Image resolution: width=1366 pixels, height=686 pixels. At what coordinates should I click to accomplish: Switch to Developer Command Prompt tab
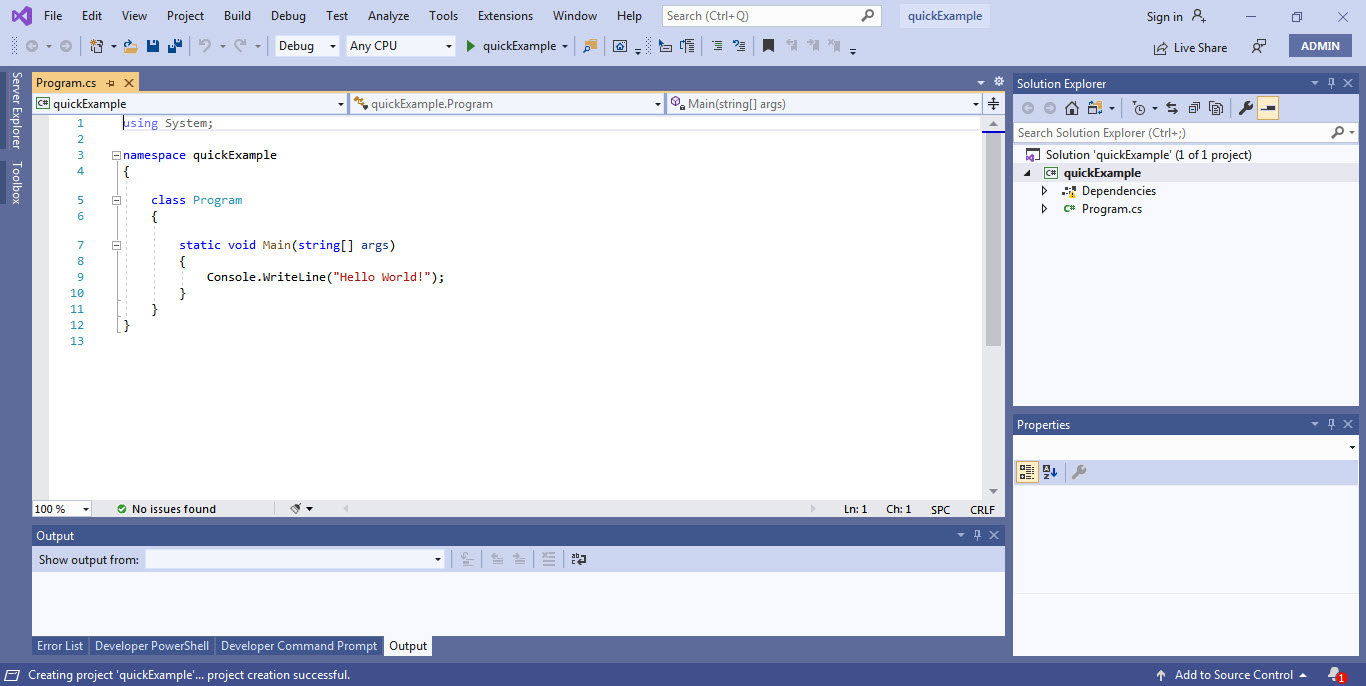[x=299, y=646]
